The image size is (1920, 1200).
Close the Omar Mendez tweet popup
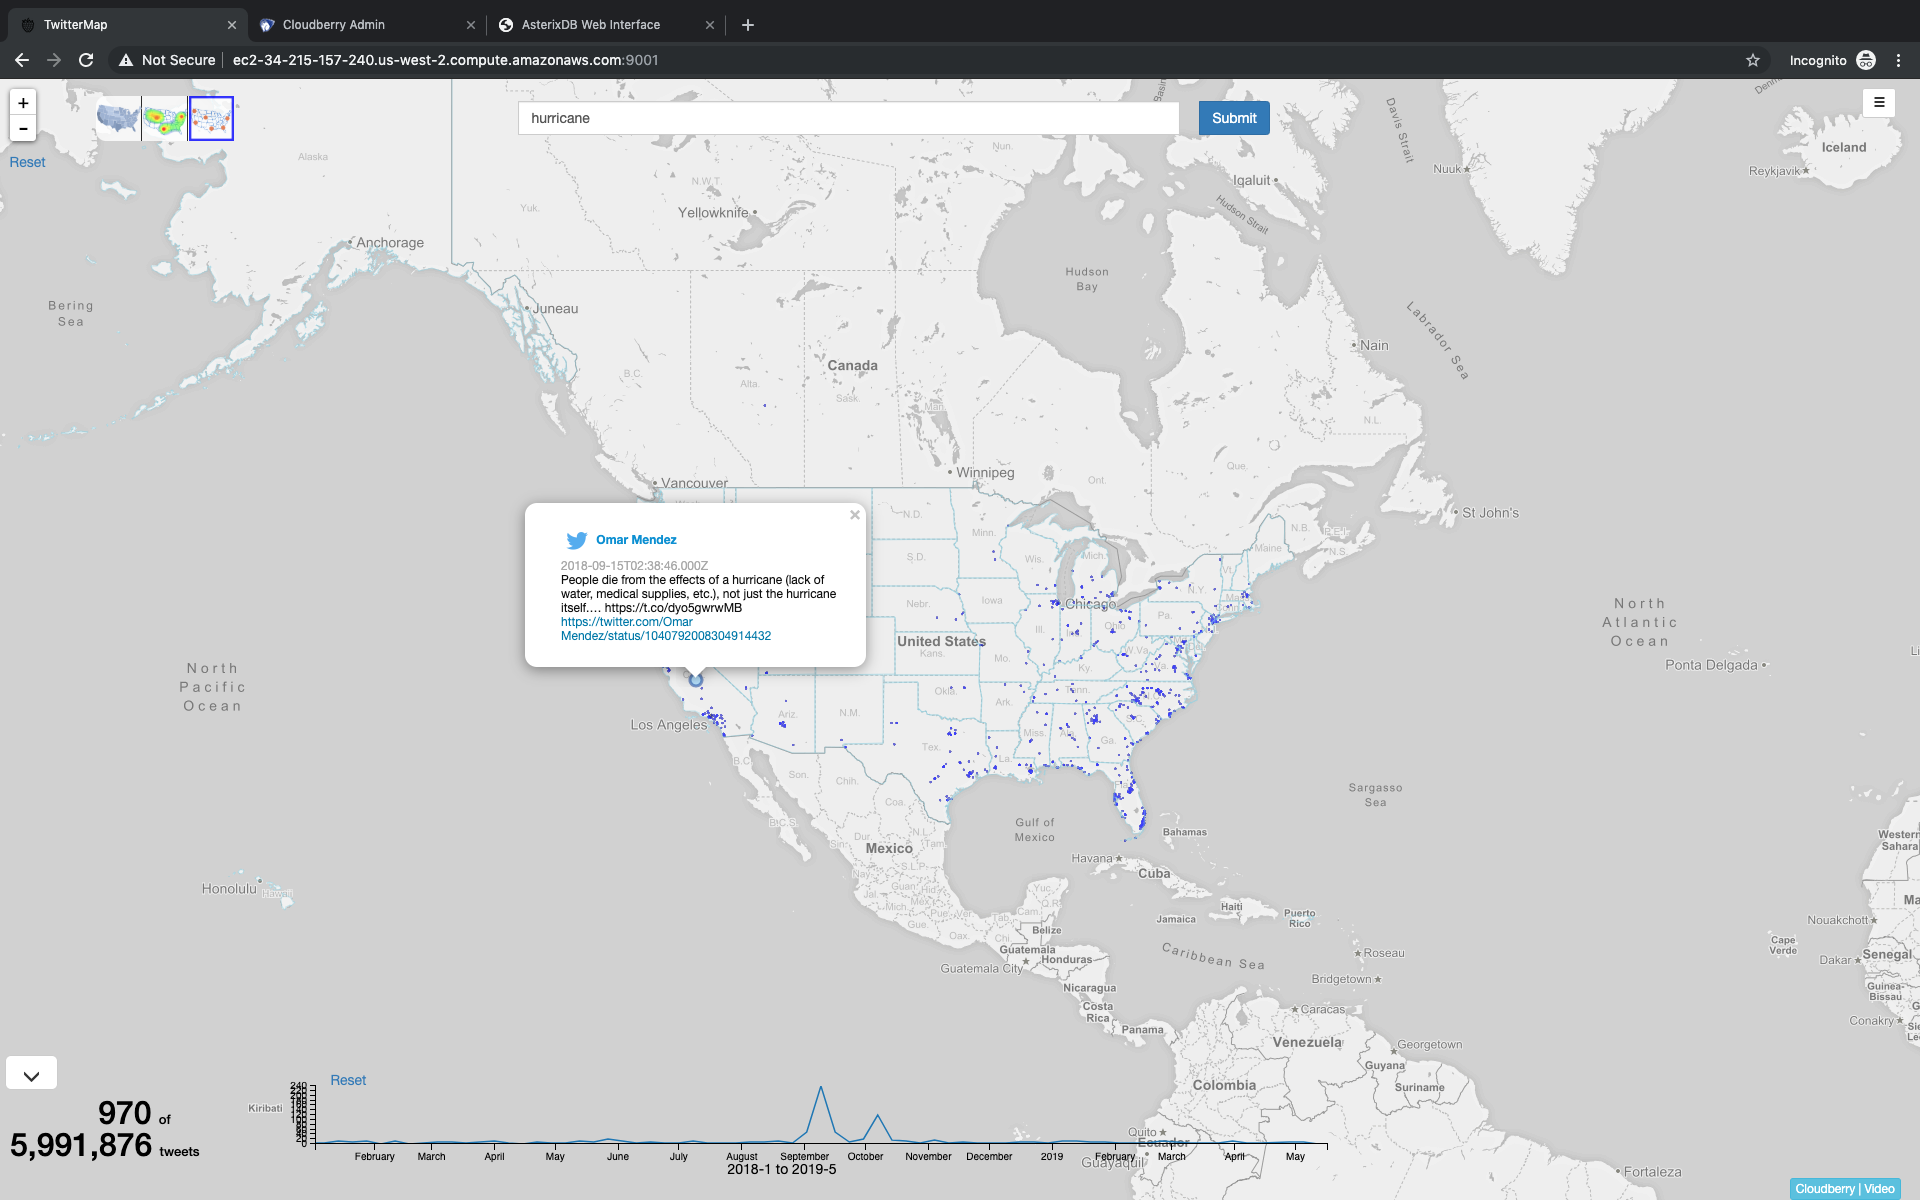coord(854,514)
